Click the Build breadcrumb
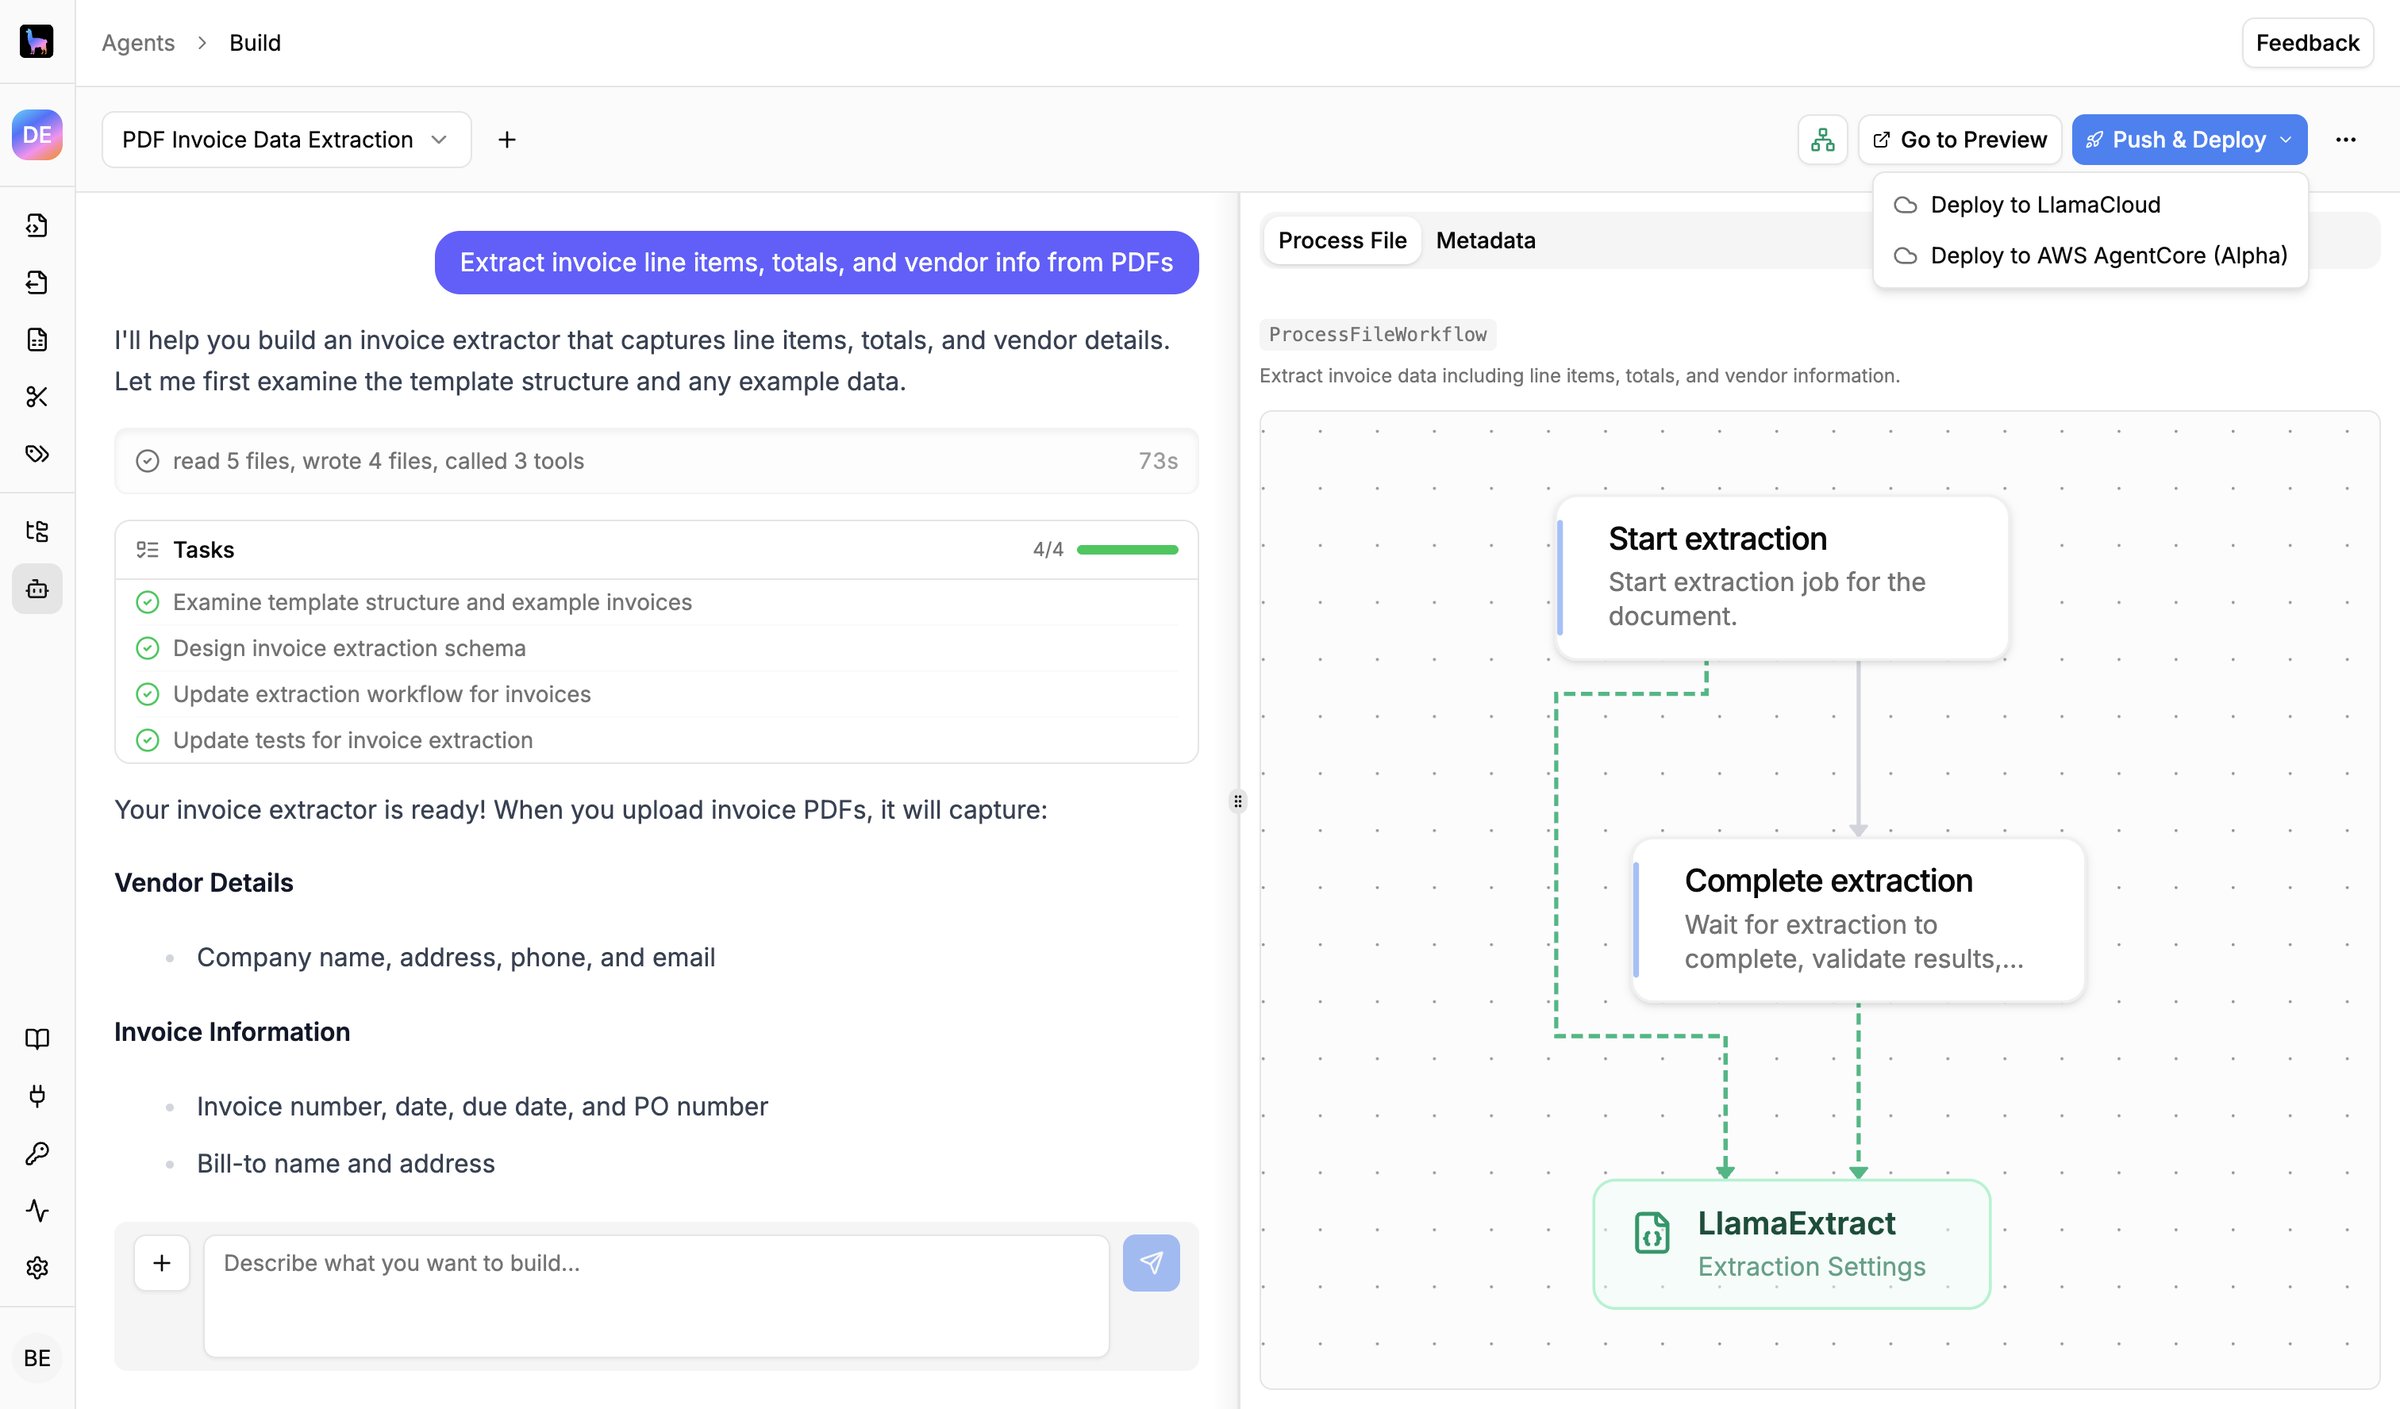2400x1409 pixels. pos(255,43)
